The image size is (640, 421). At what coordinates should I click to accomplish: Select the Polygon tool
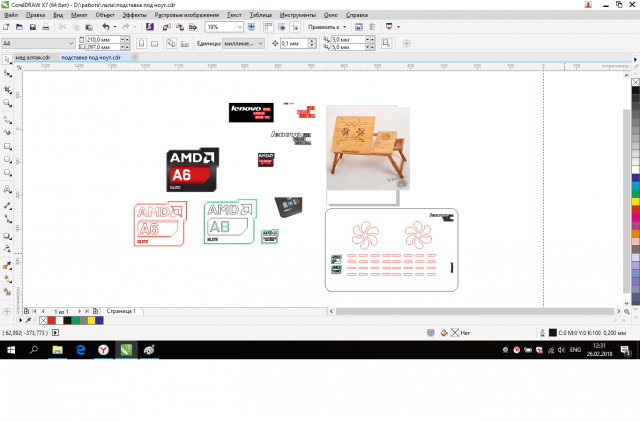click(7, 173)
